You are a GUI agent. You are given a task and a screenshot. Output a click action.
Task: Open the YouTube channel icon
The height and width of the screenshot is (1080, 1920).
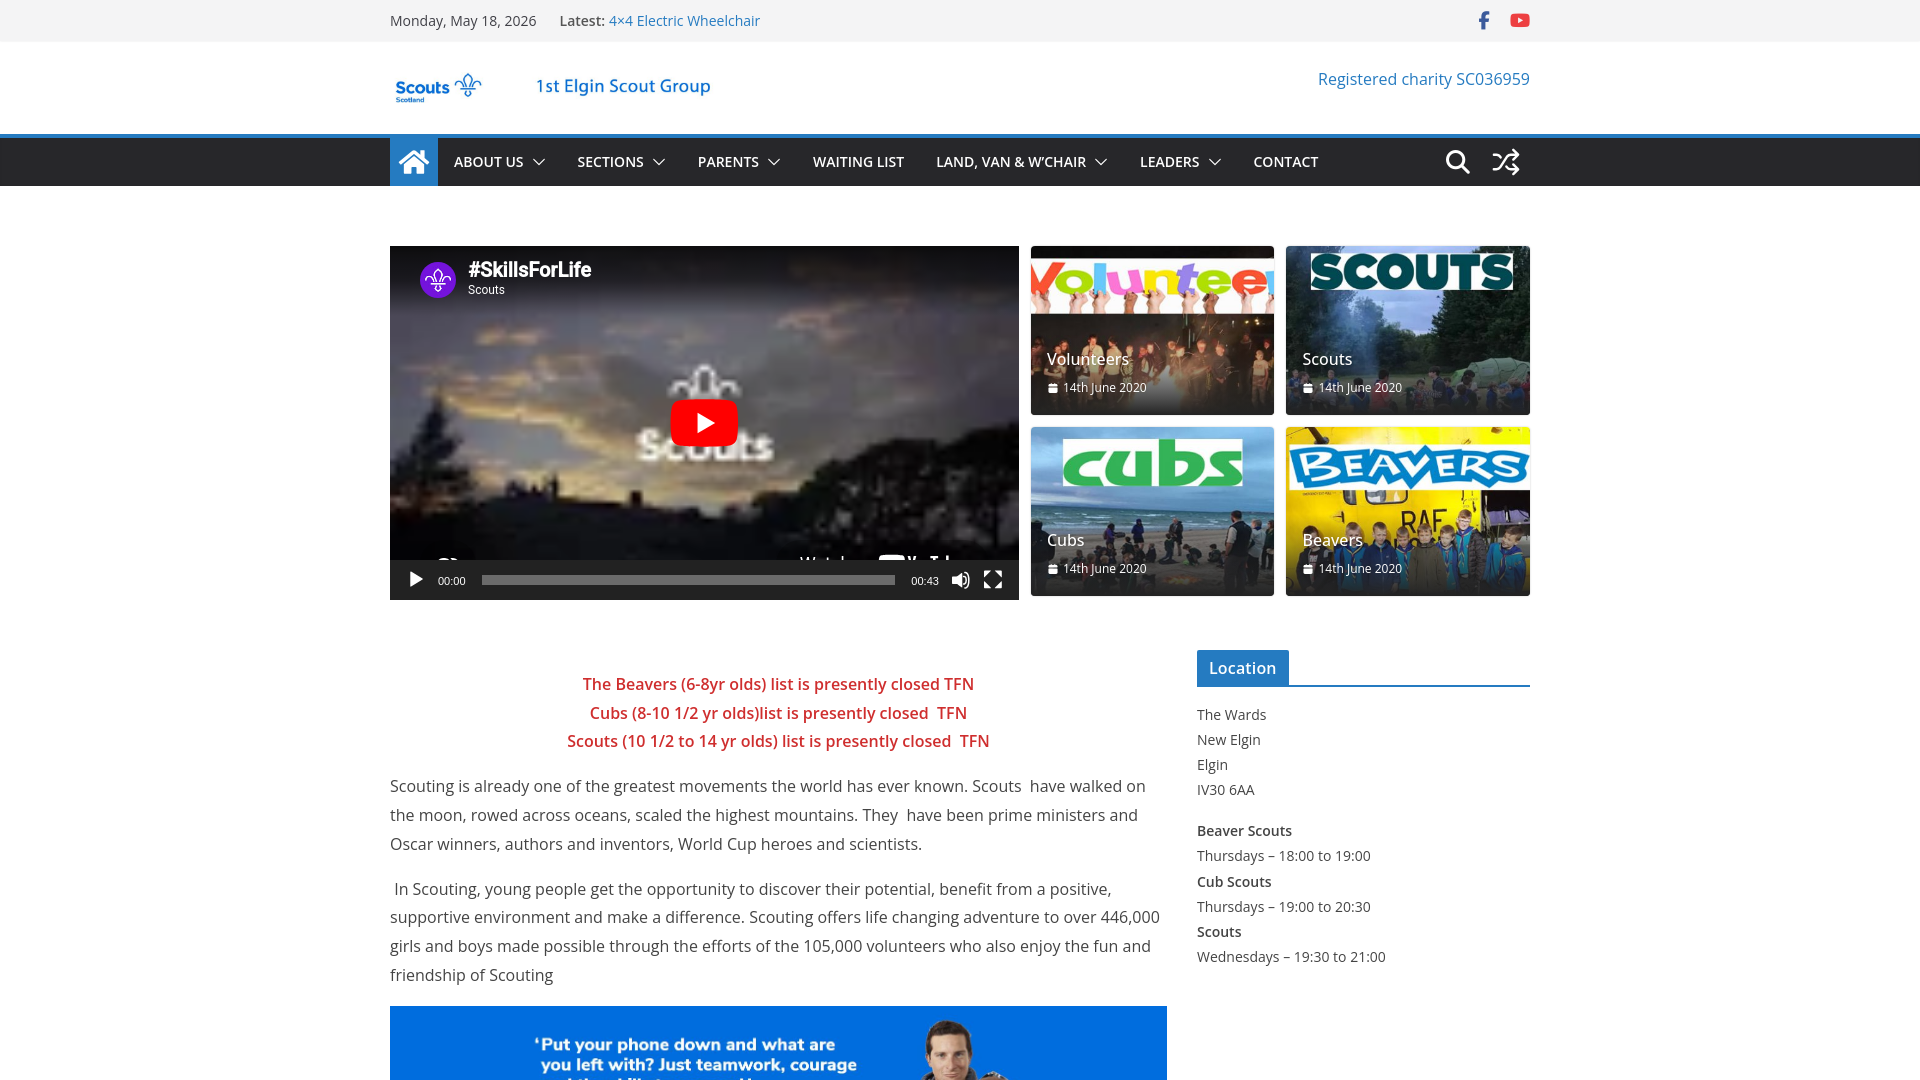(x=1520, y=21)
